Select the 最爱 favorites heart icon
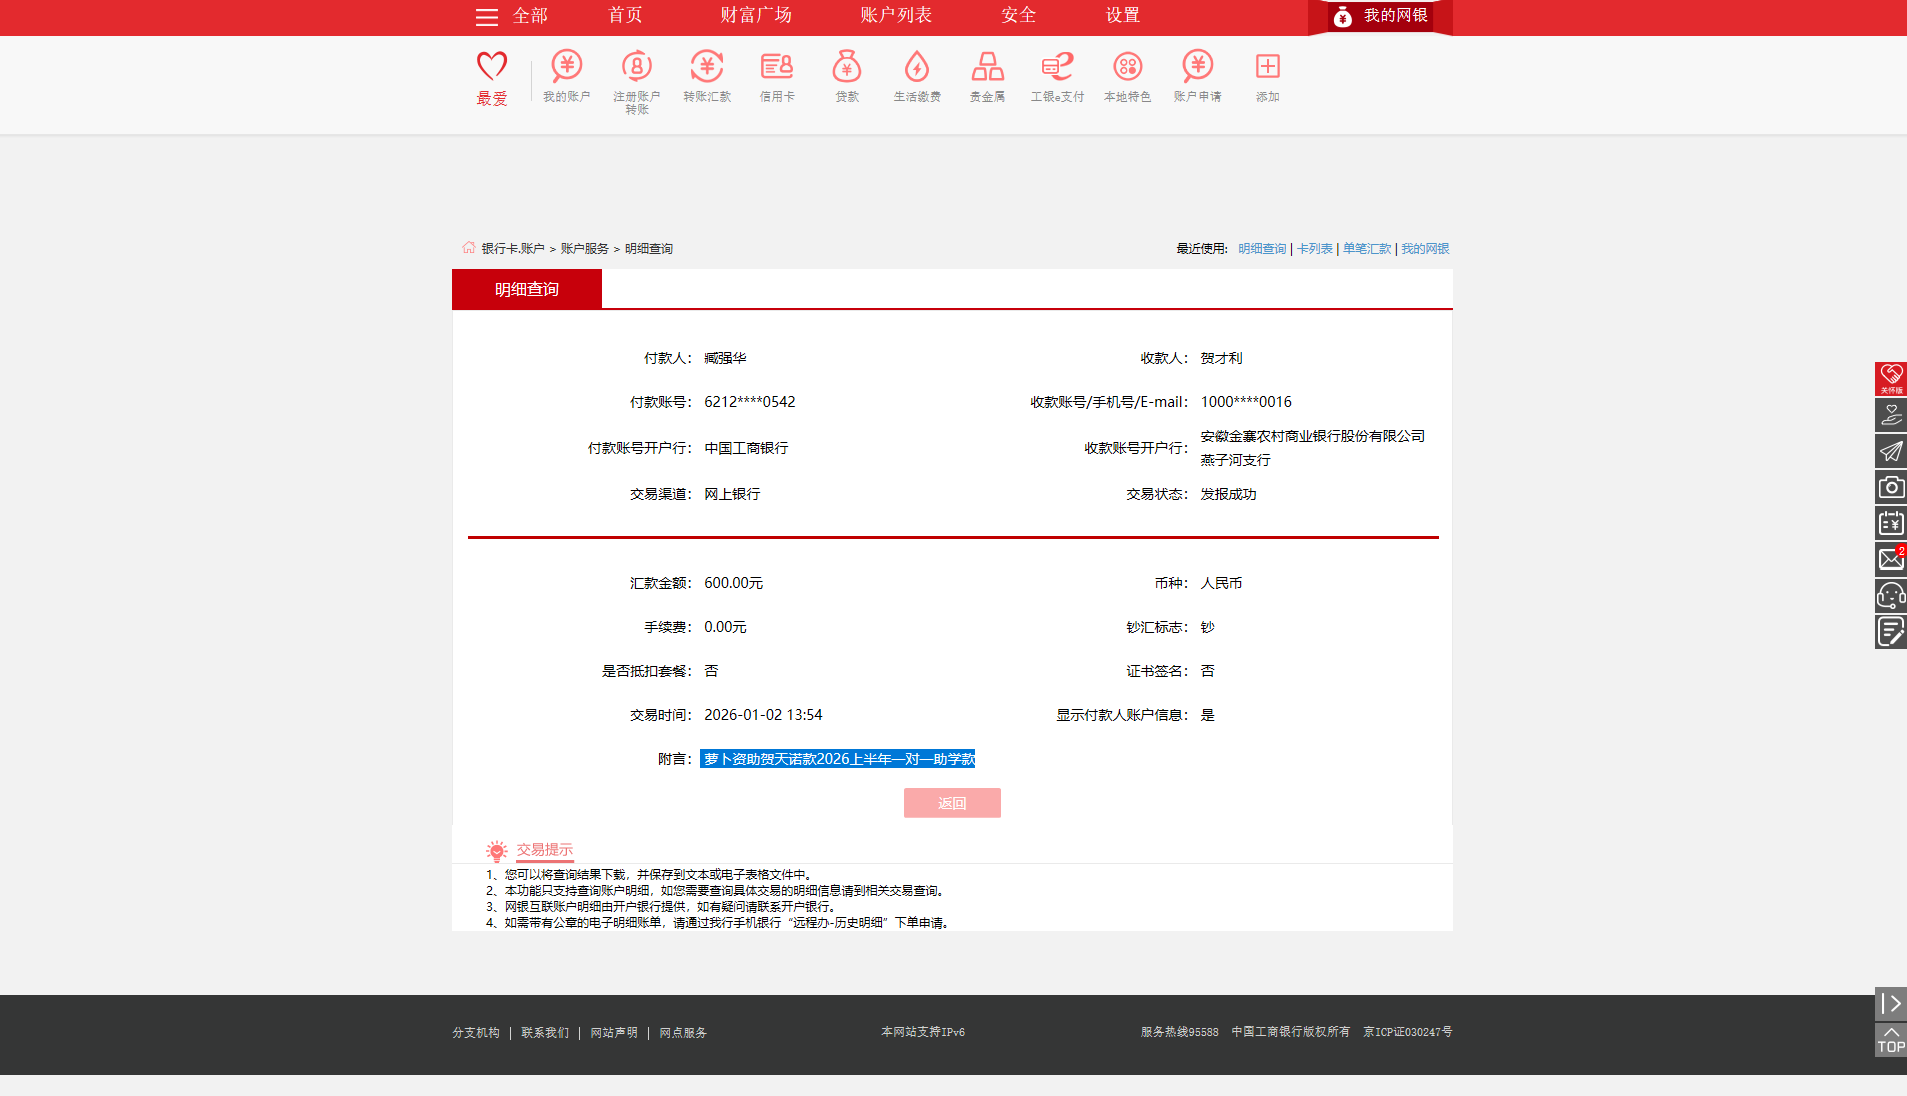The height and width of the screenshot is (1096, 1907). click(x=491, y=78)
